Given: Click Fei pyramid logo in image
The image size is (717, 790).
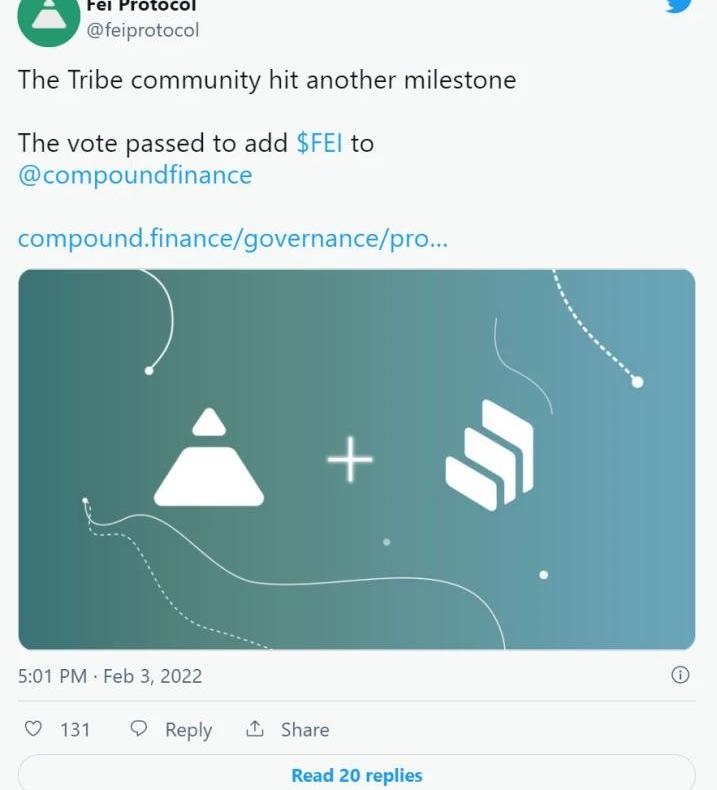Looking at the screenshot, I should (x=209, y=457).
